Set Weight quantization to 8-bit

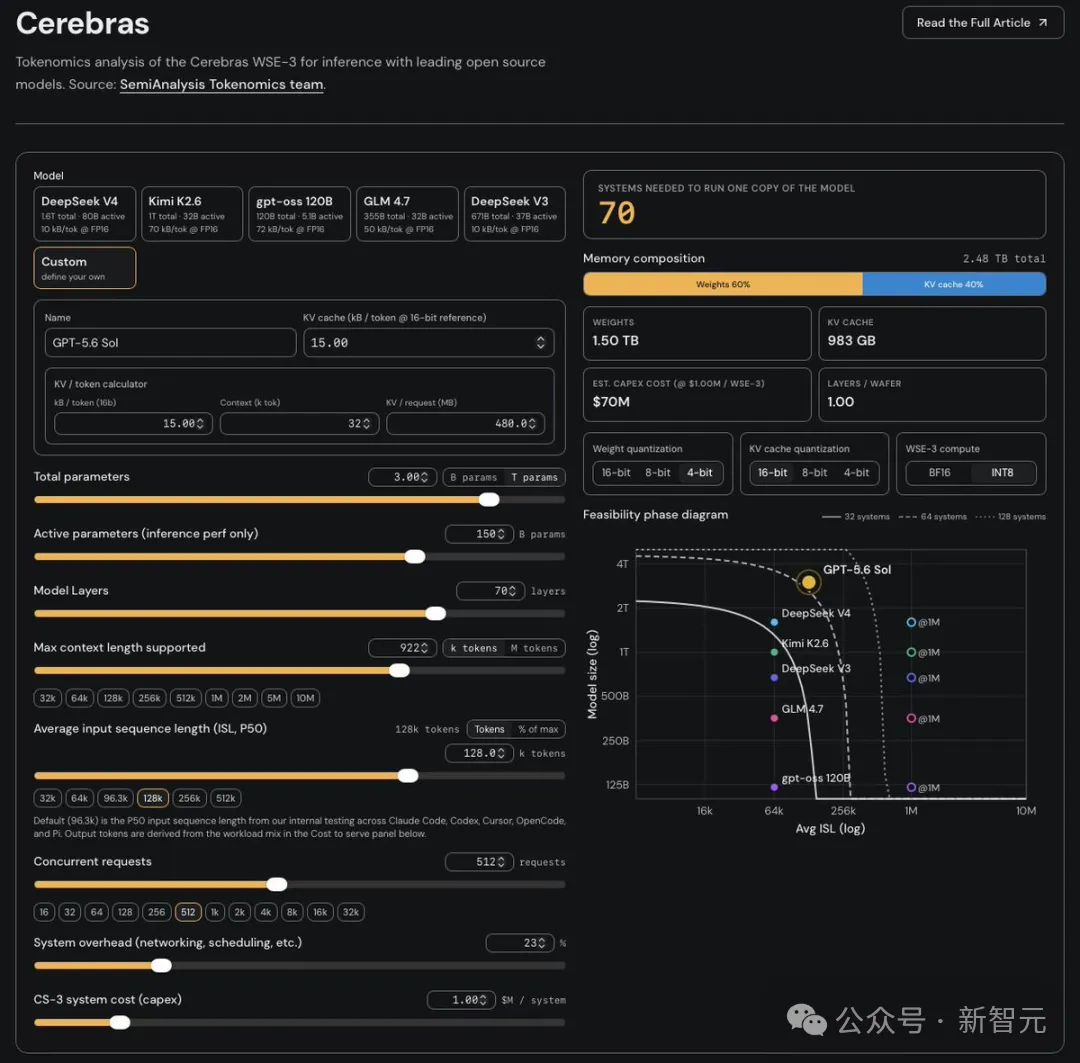(x=658, y=473)
